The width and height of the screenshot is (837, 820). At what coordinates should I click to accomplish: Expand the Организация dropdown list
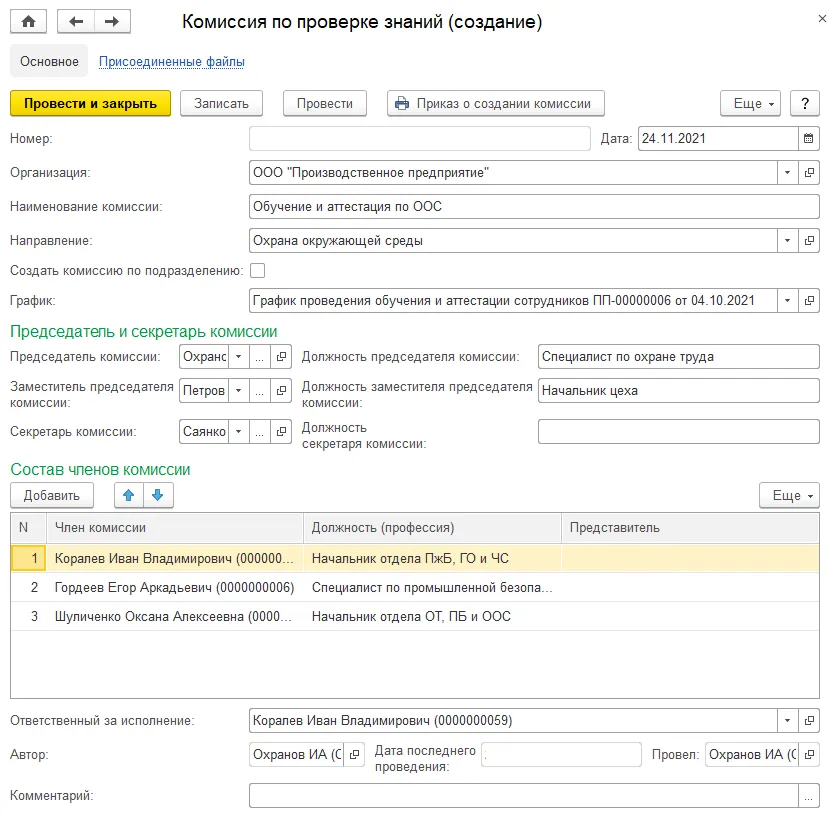coord(787,173)
